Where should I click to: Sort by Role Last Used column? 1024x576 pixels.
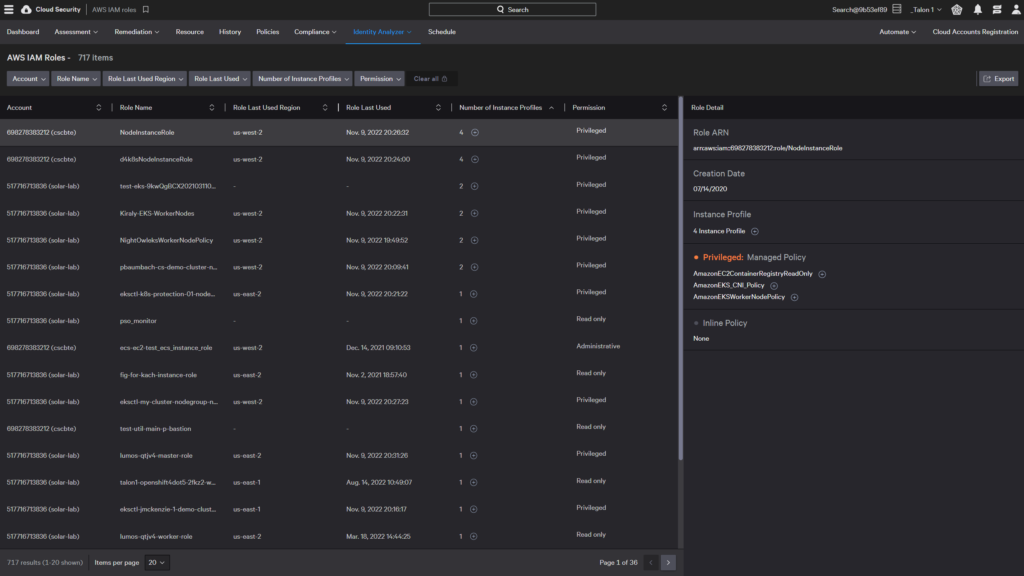438,108
